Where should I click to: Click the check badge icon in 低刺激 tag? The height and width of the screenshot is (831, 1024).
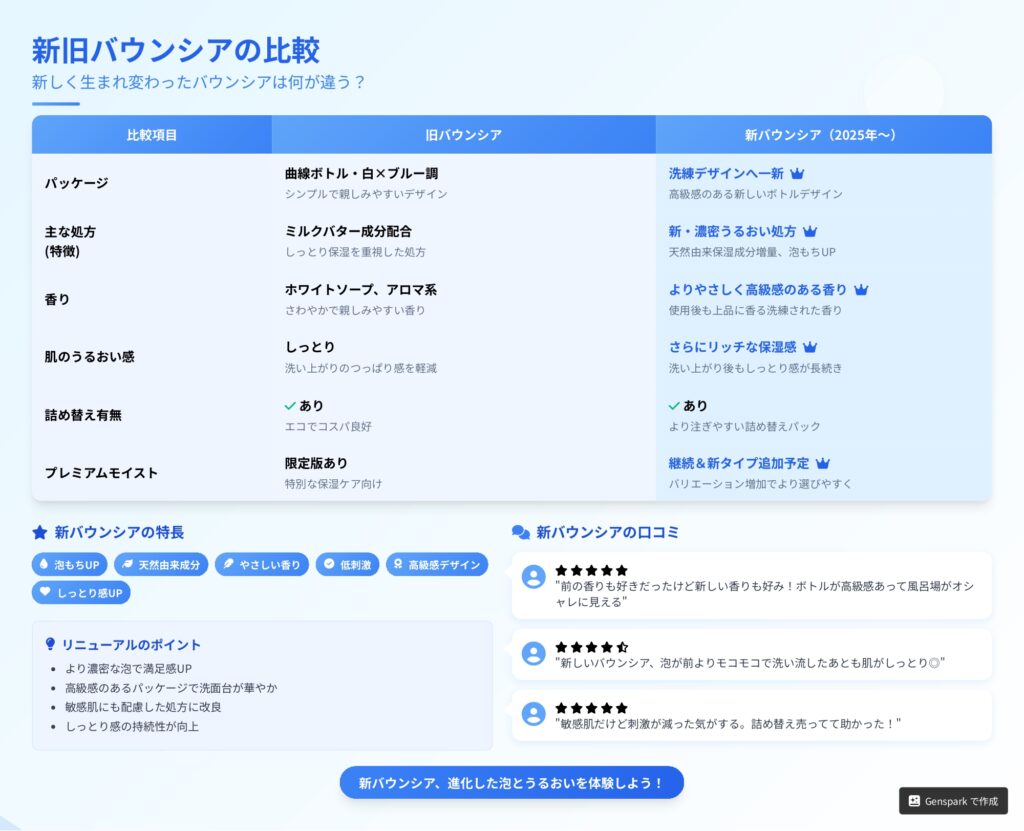pyautogui.click(x=329, y=564)
